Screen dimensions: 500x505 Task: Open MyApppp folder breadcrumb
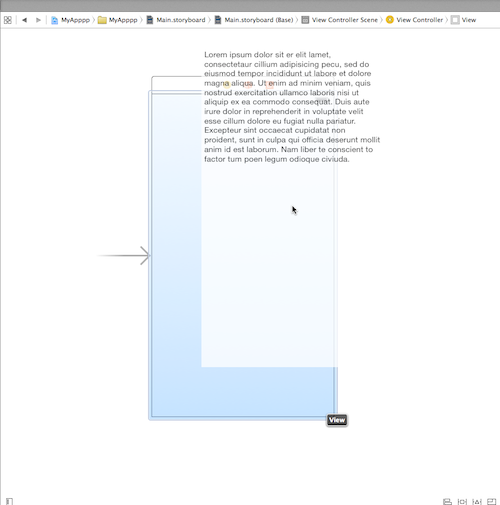pyautogui.click(x=118, y=20)
